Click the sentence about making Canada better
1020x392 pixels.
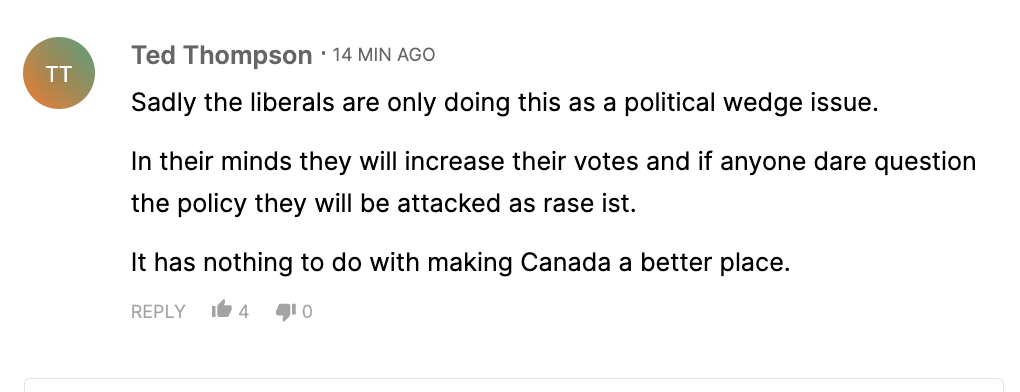coord(461,263)
